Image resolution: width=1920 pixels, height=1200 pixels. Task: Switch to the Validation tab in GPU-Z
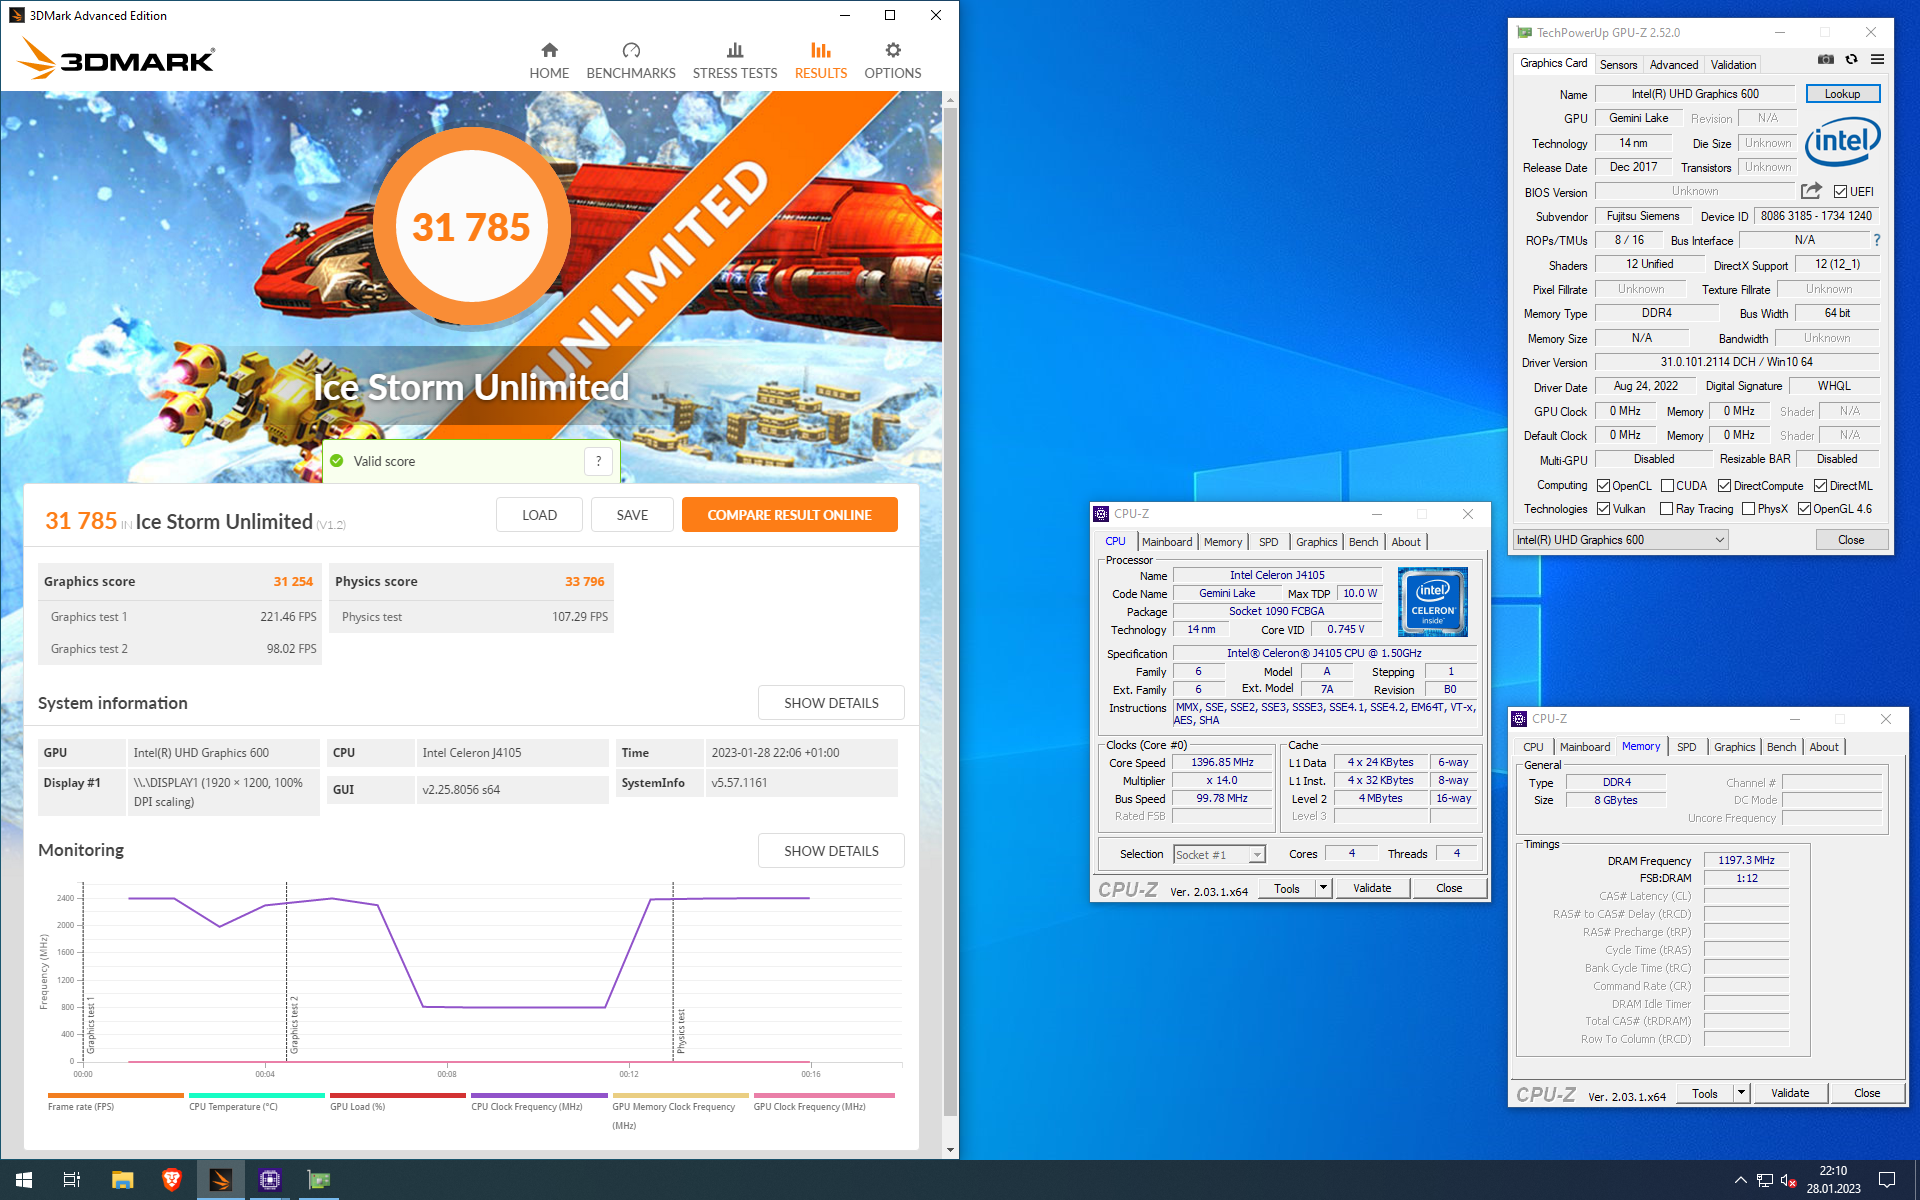[x=1733, y=65]
